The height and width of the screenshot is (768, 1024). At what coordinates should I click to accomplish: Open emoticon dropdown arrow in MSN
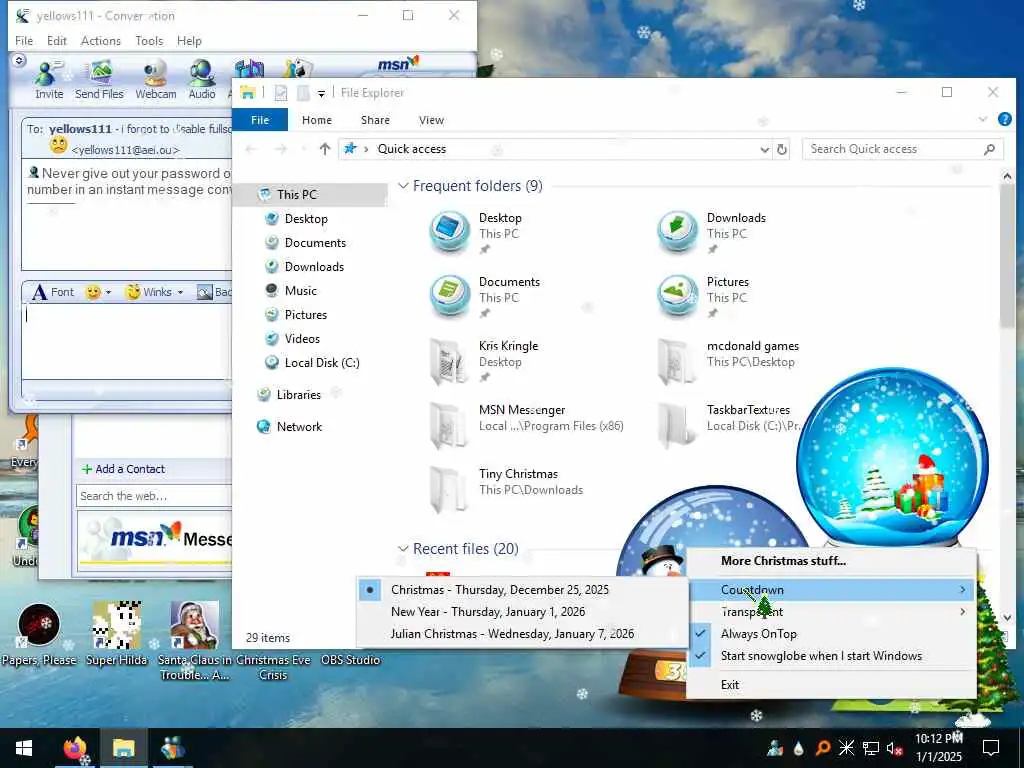108,293
